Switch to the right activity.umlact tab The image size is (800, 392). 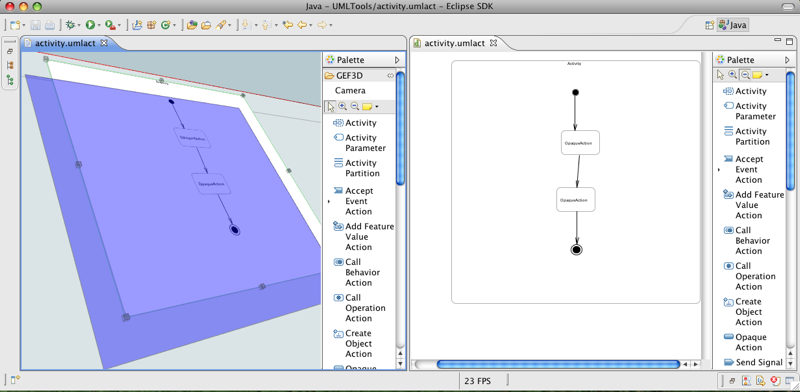pos(454,43)
